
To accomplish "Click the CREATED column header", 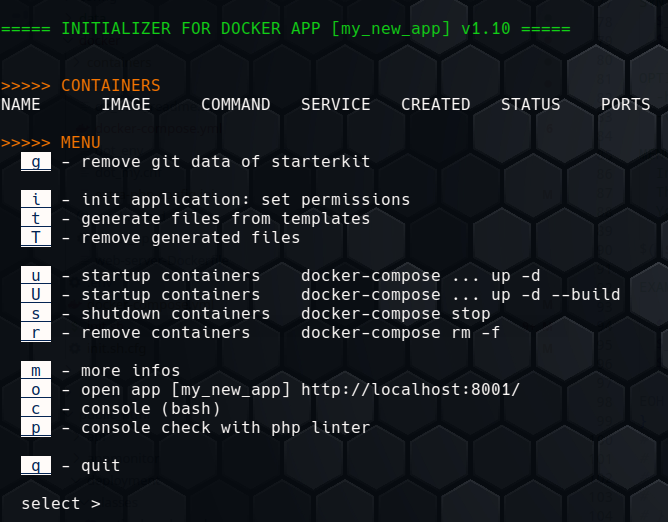I will click(435, 104).
